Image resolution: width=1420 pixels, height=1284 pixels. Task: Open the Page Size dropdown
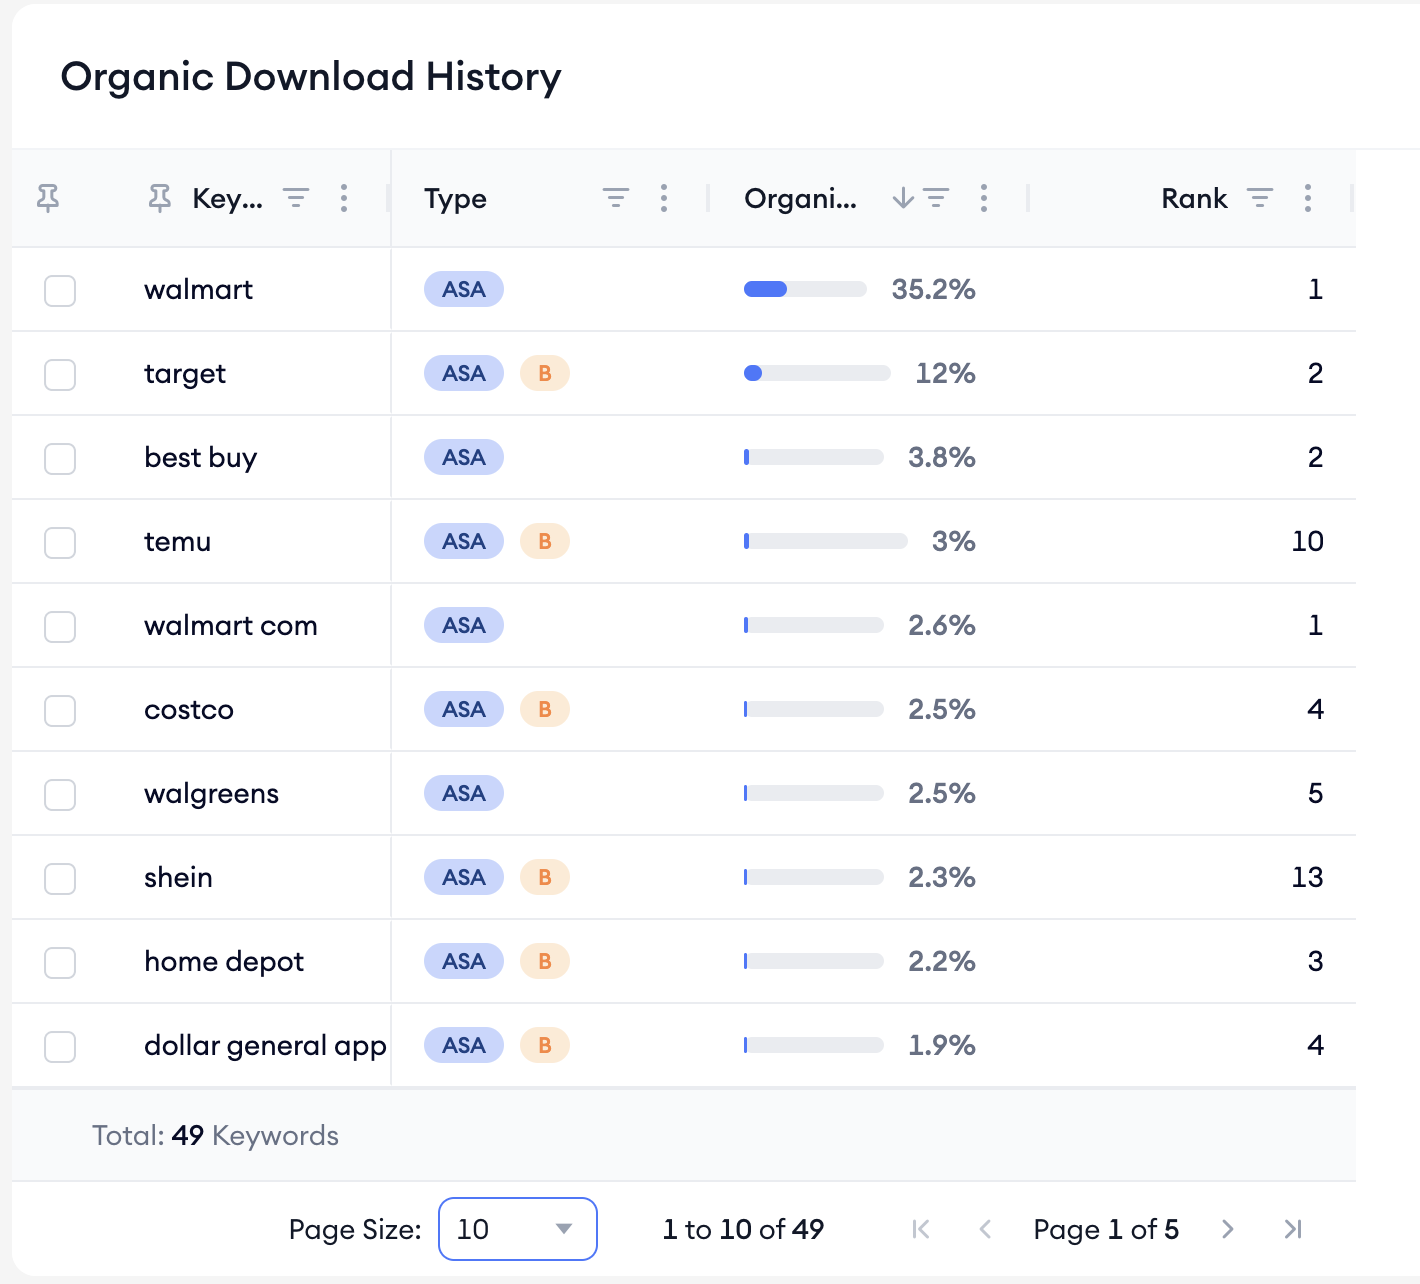518,1229
